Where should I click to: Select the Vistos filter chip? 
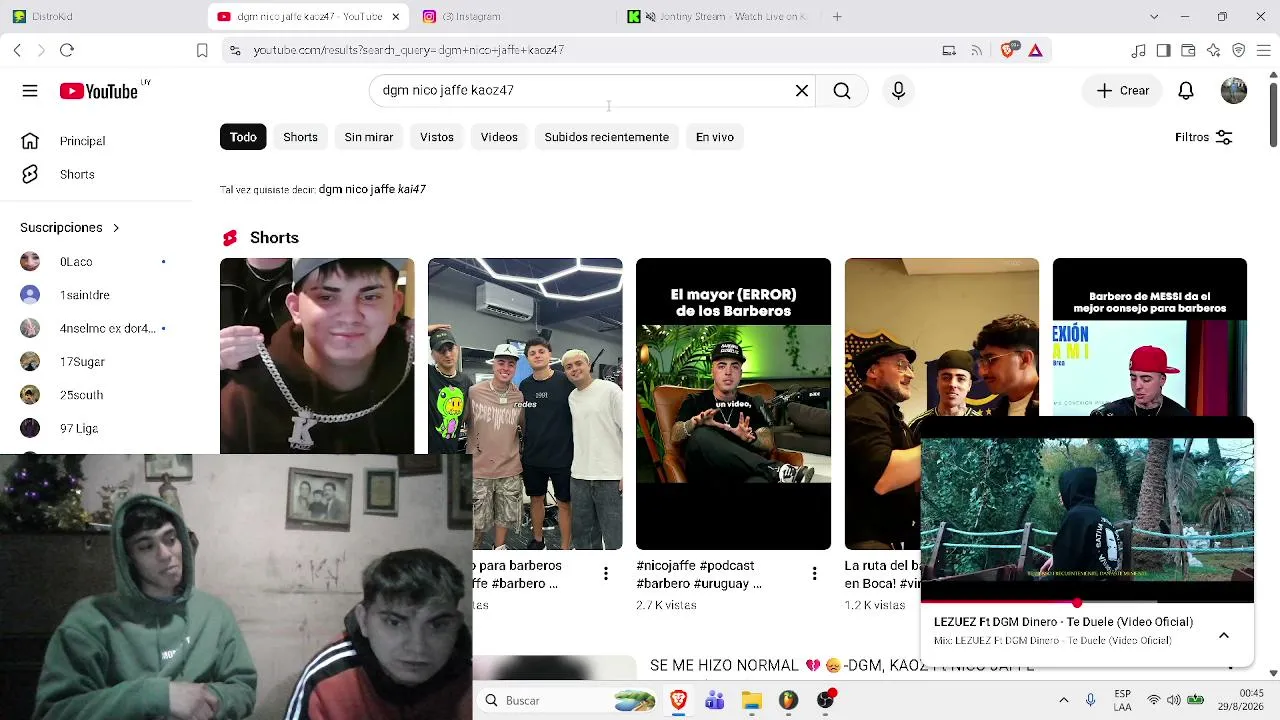[x=437, y=137]
